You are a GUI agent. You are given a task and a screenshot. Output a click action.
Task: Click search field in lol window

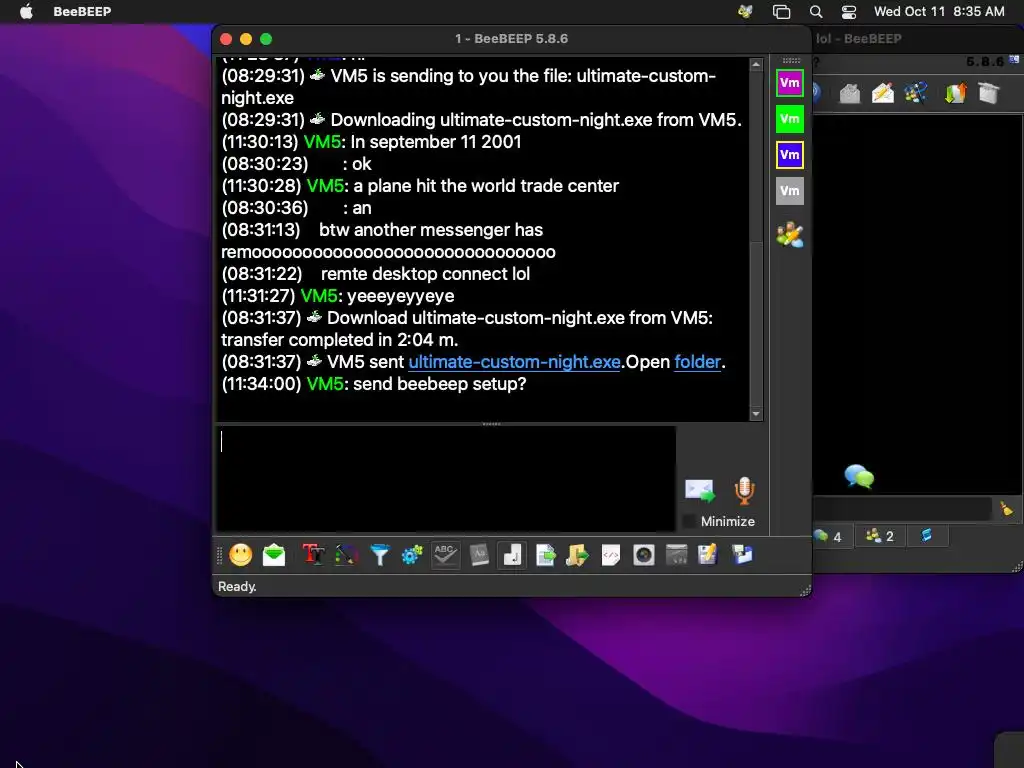point(903,508)
